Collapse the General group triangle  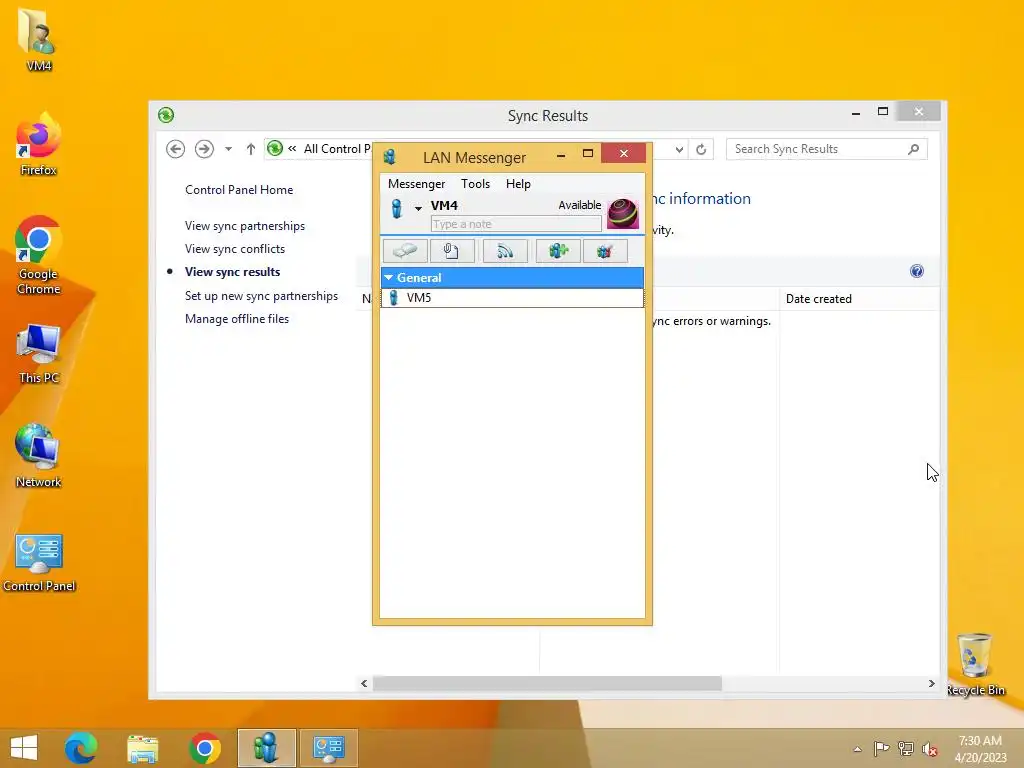coord(389,278)
